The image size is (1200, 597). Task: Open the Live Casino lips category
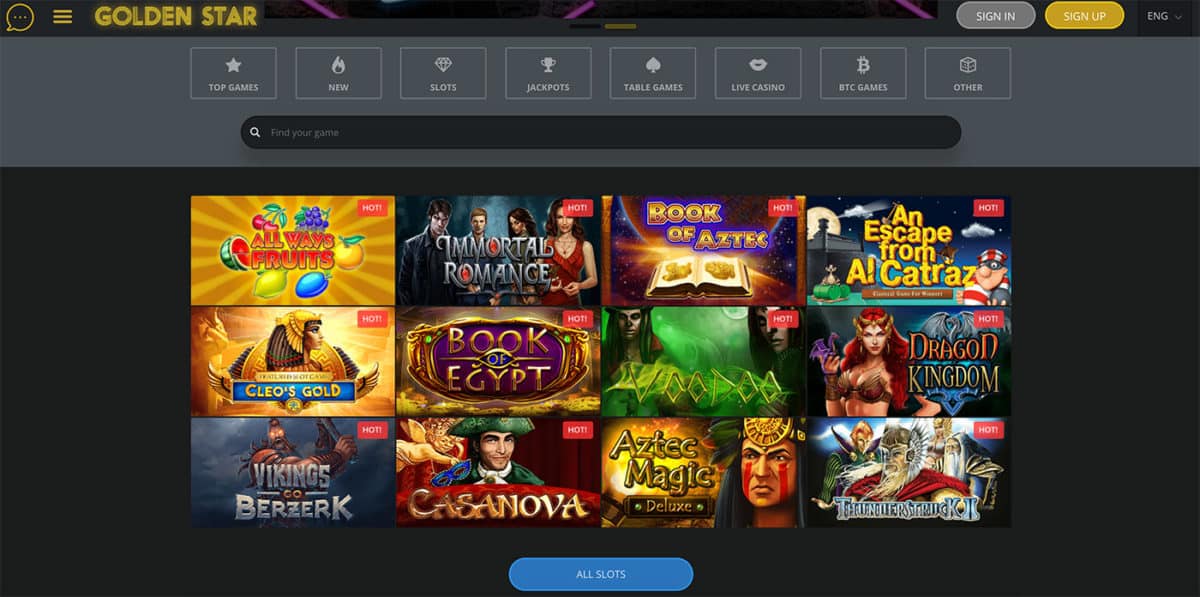[x=758, y=73]
